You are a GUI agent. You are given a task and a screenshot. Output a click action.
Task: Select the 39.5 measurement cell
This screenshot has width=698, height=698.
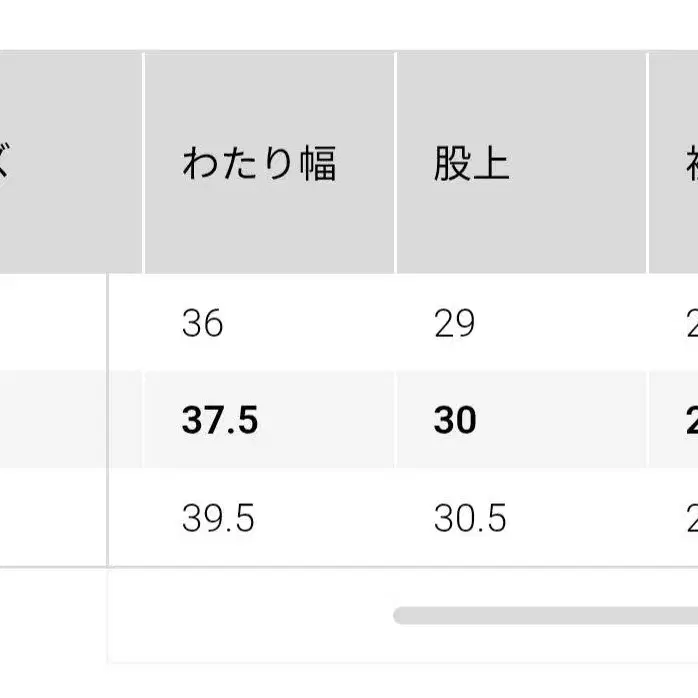pyautogui.click(x=218, y=518)
